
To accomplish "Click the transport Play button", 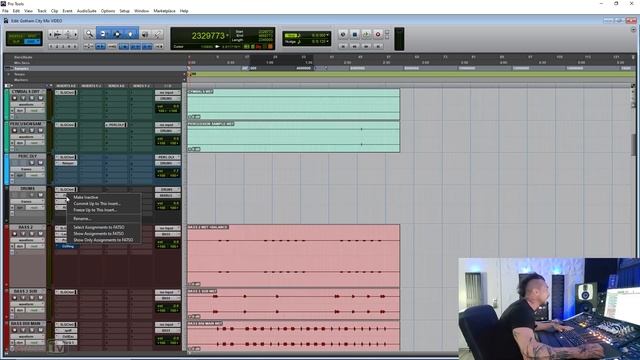I will coord(366,35).
